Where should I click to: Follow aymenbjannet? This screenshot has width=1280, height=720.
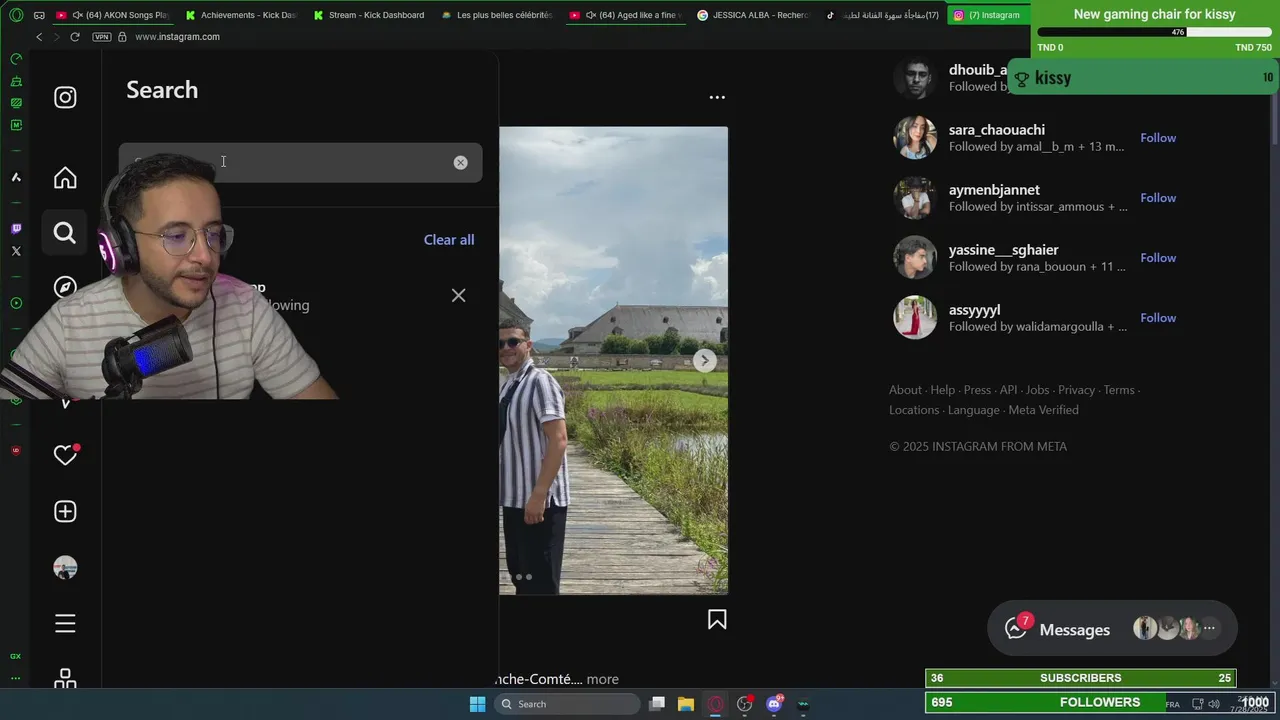1158,198
